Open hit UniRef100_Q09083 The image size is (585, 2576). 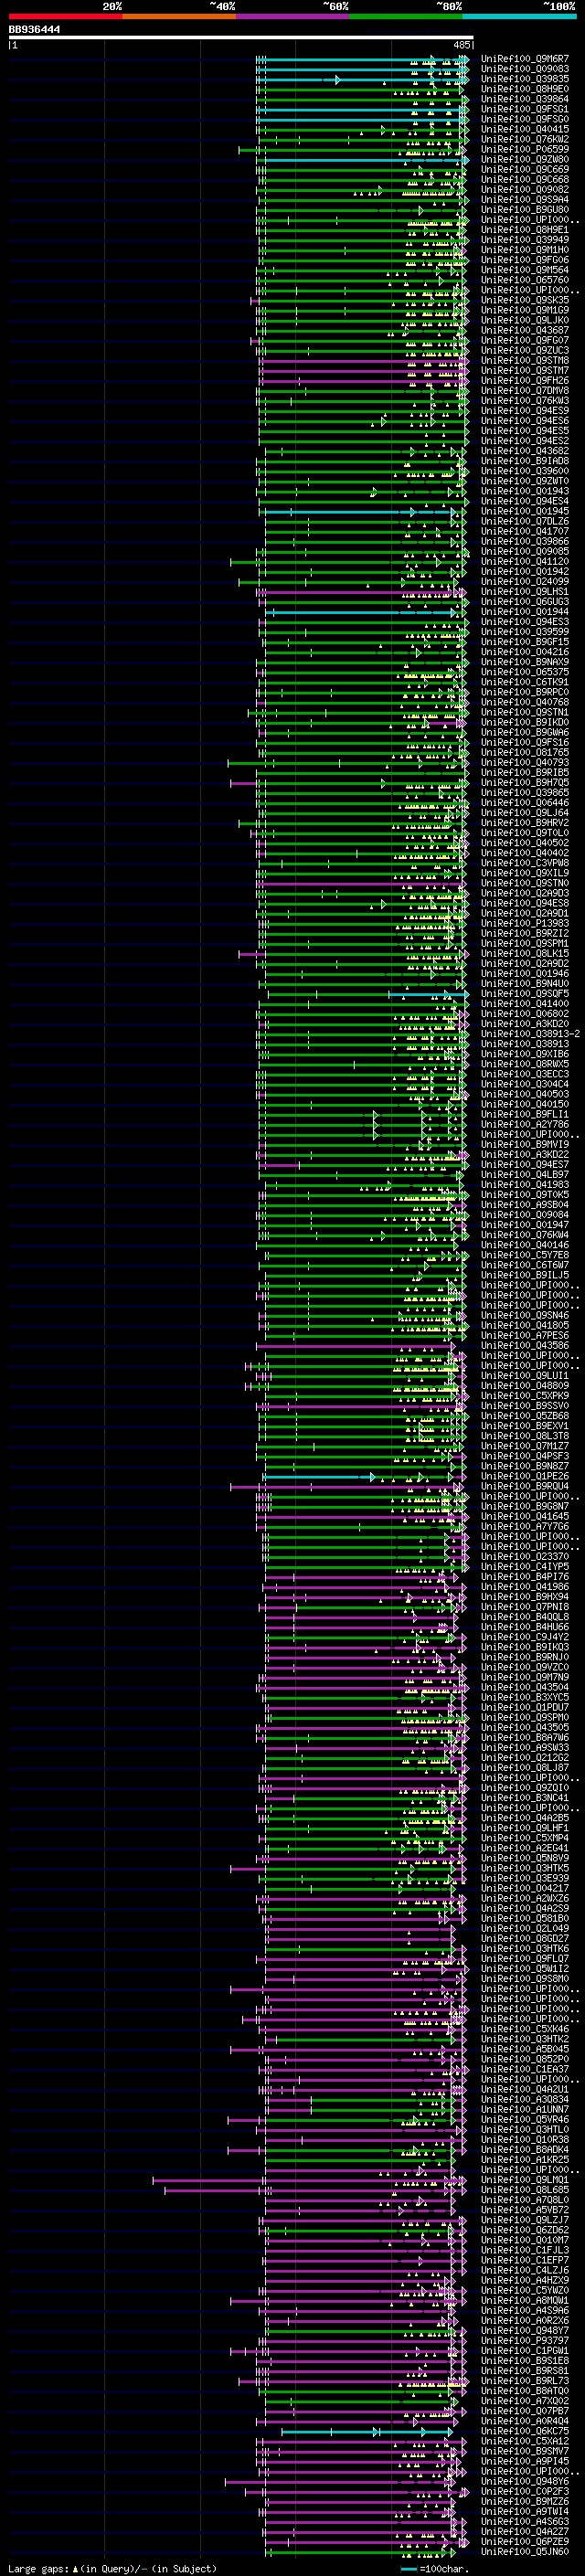(x=525, y=69)
